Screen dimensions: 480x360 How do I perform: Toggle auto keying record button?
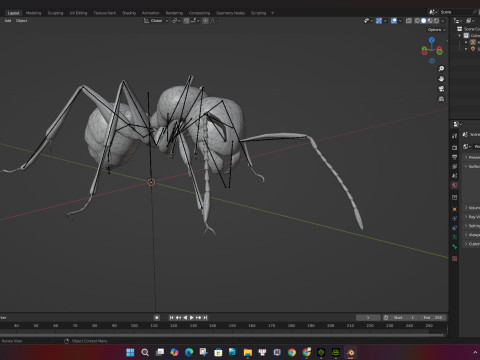pos(157,318)
